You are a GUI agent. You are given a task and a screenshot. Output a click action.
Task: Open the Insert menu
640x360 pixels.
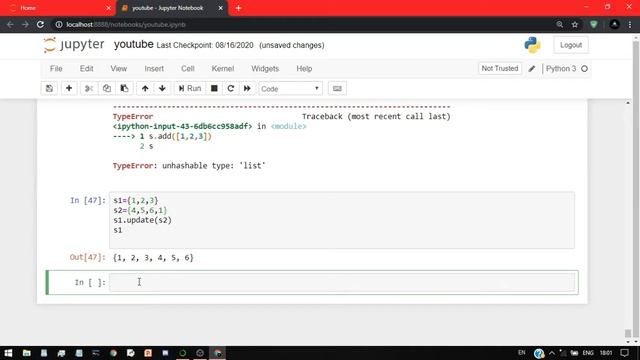click(154, 69)
